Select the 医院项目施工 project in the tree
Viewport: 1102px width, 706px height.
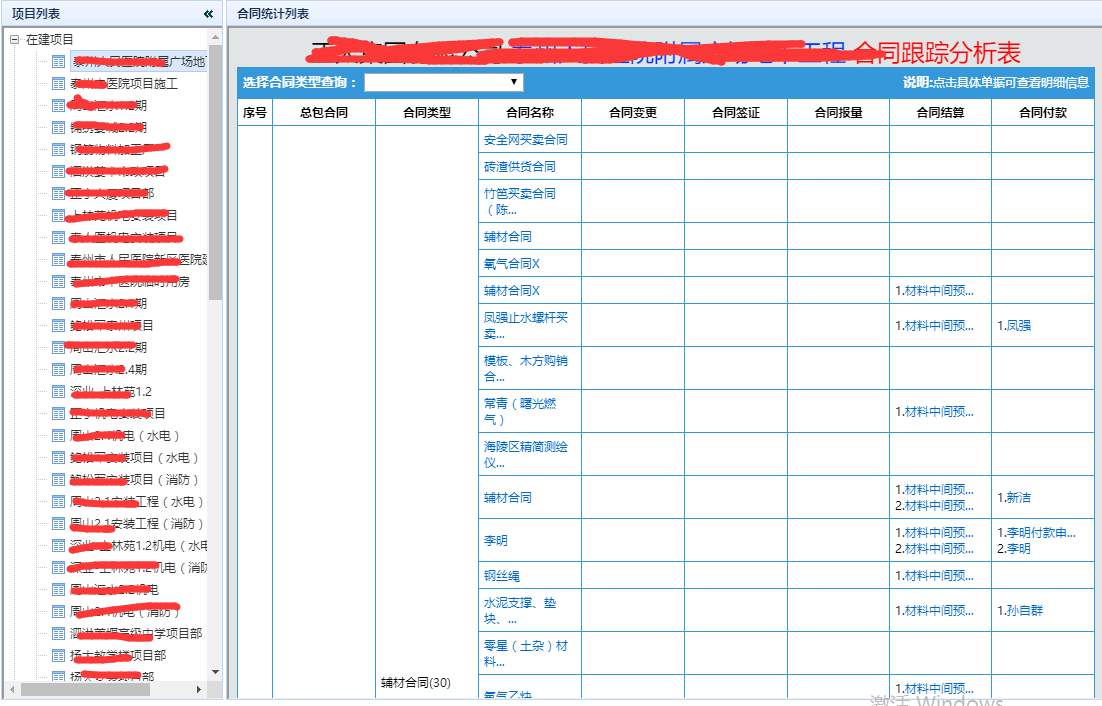(124, 84)
